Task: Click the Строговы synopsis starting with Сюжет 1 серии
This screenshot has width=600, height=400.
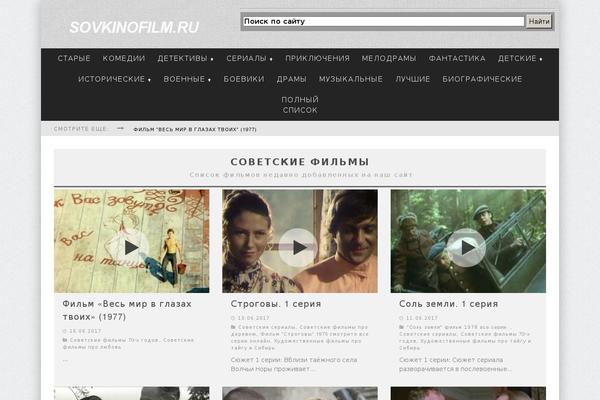Action: 294,364
